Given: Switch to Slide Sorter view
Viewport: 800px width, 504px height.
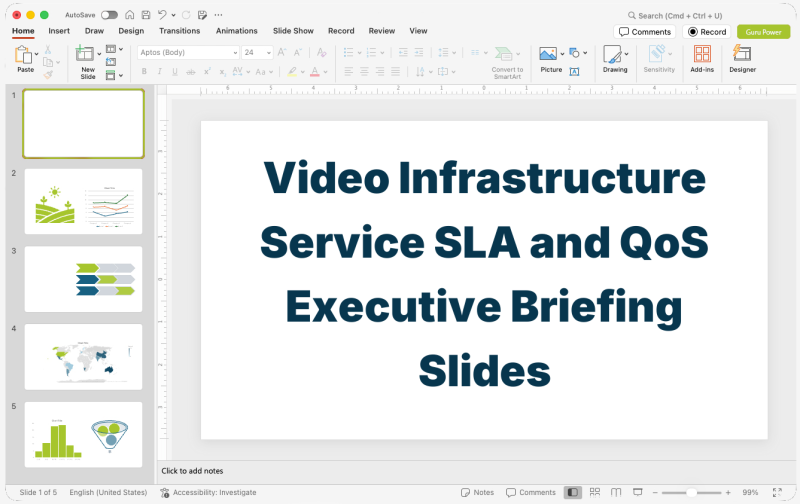Looking at the screenshot, I should [x=595, y=492].
